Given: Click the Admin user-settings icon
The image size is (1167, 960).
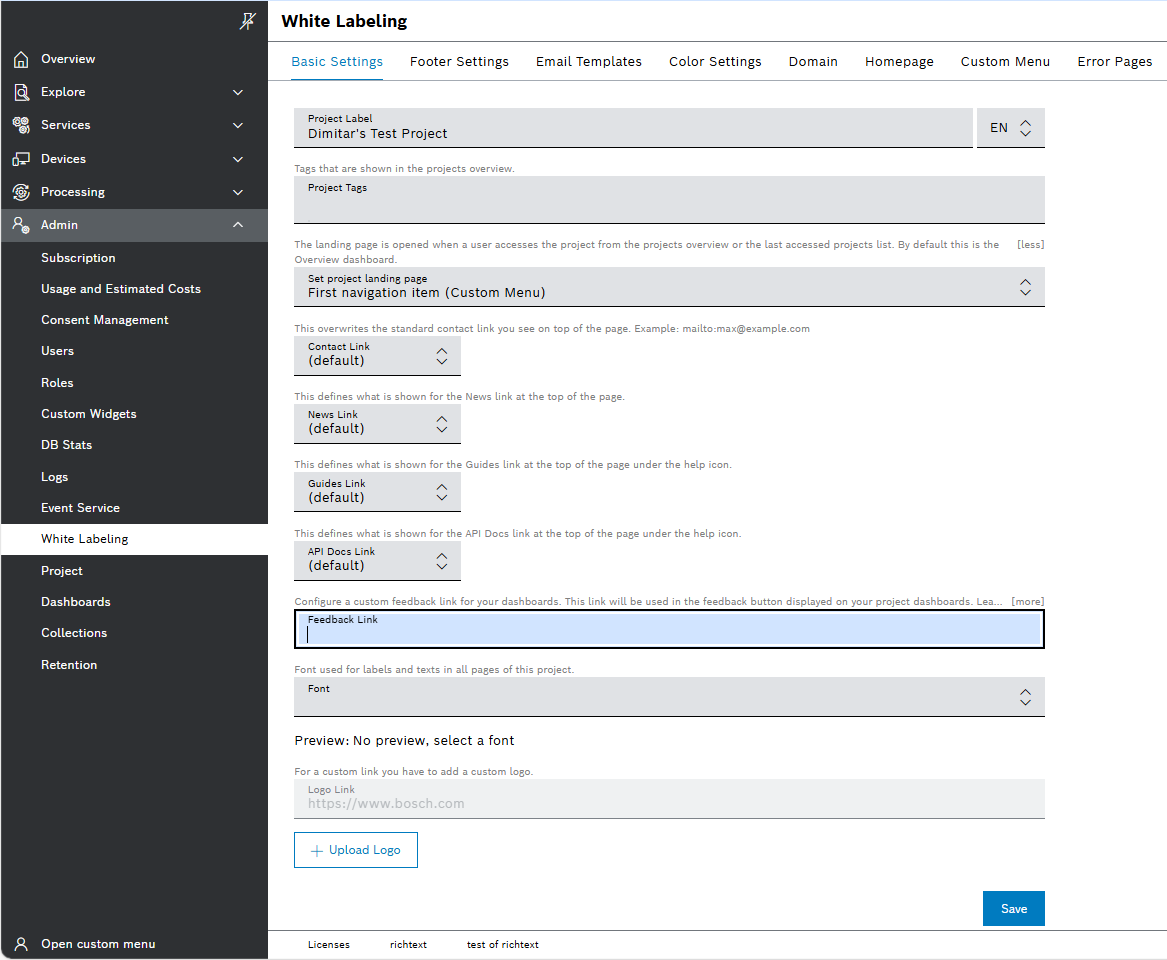Looking at the screenshot, I should click(21, 225).
